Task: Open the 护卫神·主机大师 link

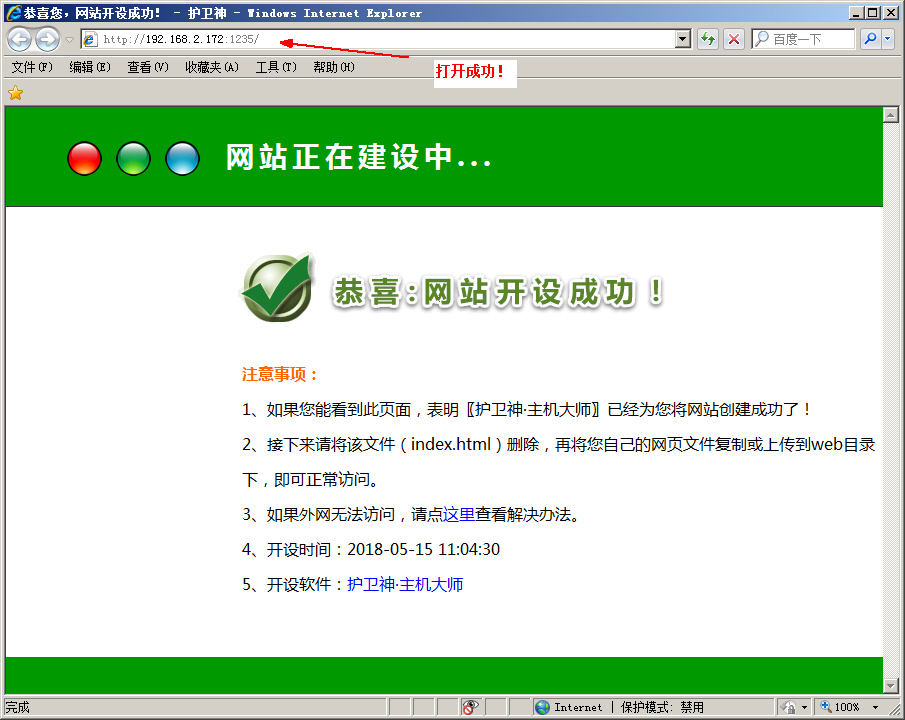Action: pos(405,585)
